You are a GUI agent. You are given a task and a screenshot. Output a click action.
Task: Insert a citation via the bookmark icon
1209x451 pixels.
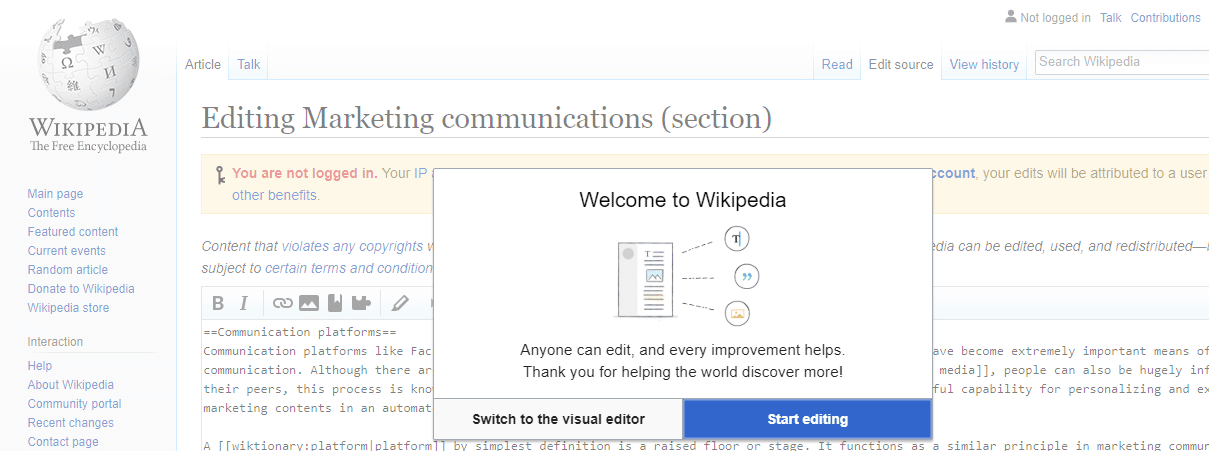coord(335,303)
